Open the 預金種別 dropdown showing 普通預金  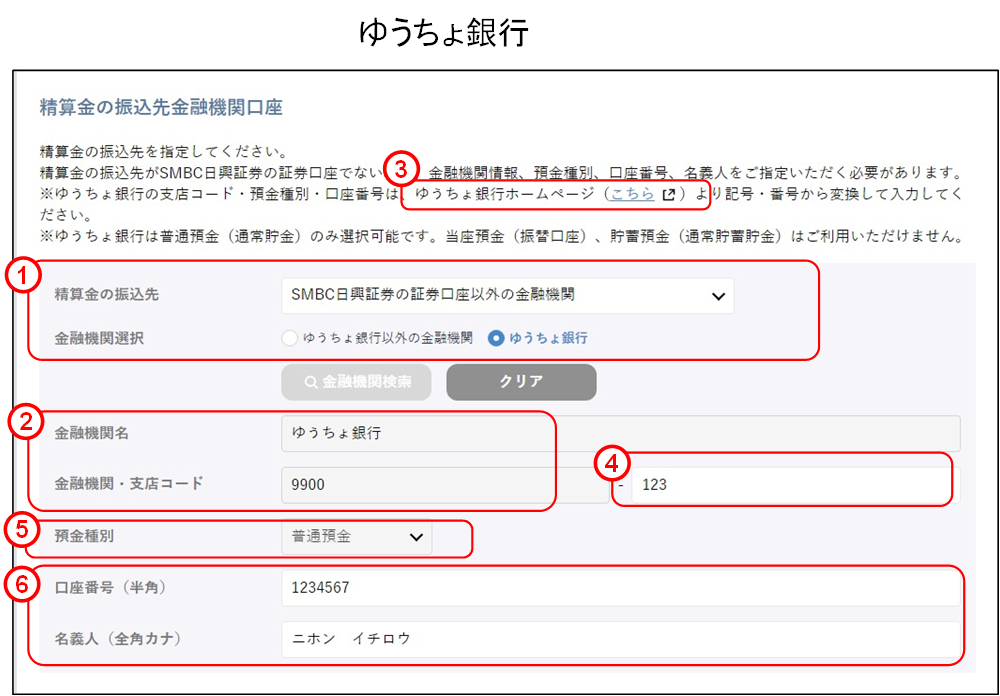click(355, 538)
